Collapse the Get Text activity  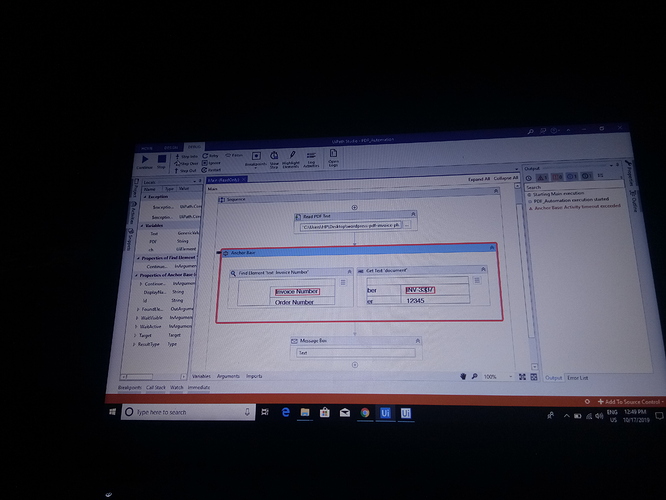tap(483, 269)
